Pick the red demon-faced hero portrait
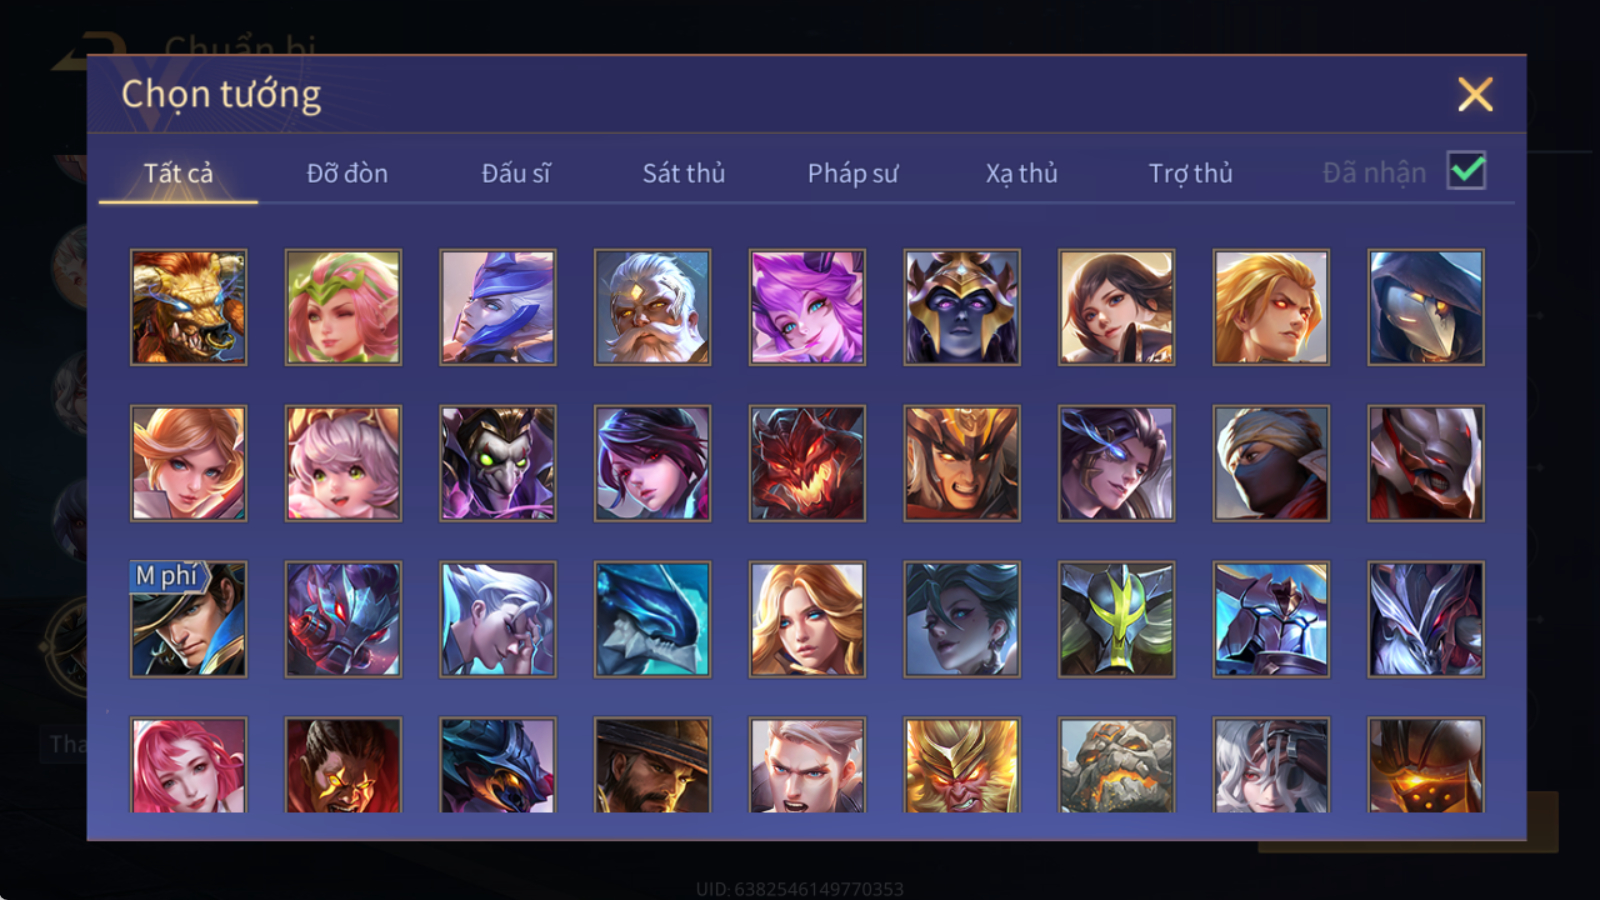Screen dimensions: 1600x900 pos(807,463)
